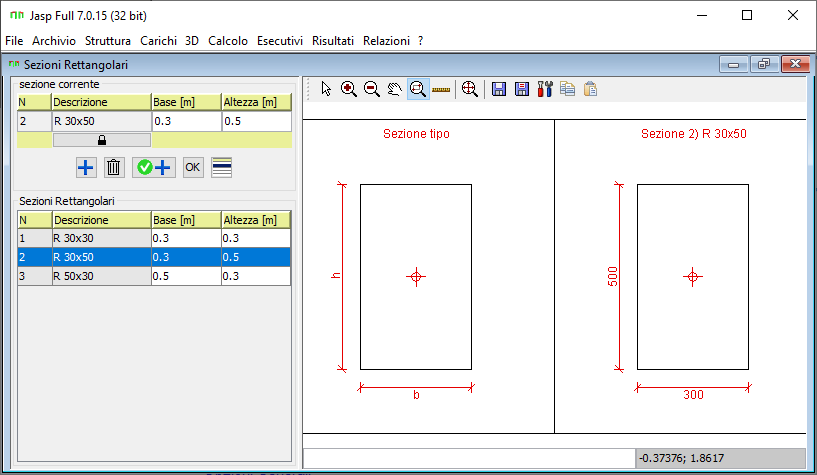The height and width of the screenshot is (475, 817).
Task: Copy the drawing with copy icon
Action: [x=567, y=89]
